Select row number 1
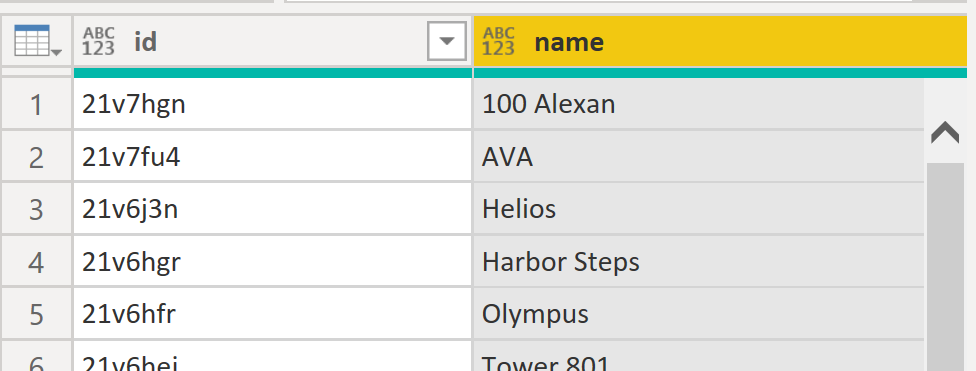Image resolution: width=976 pixels, height=371 pixels. pos(36,104)
